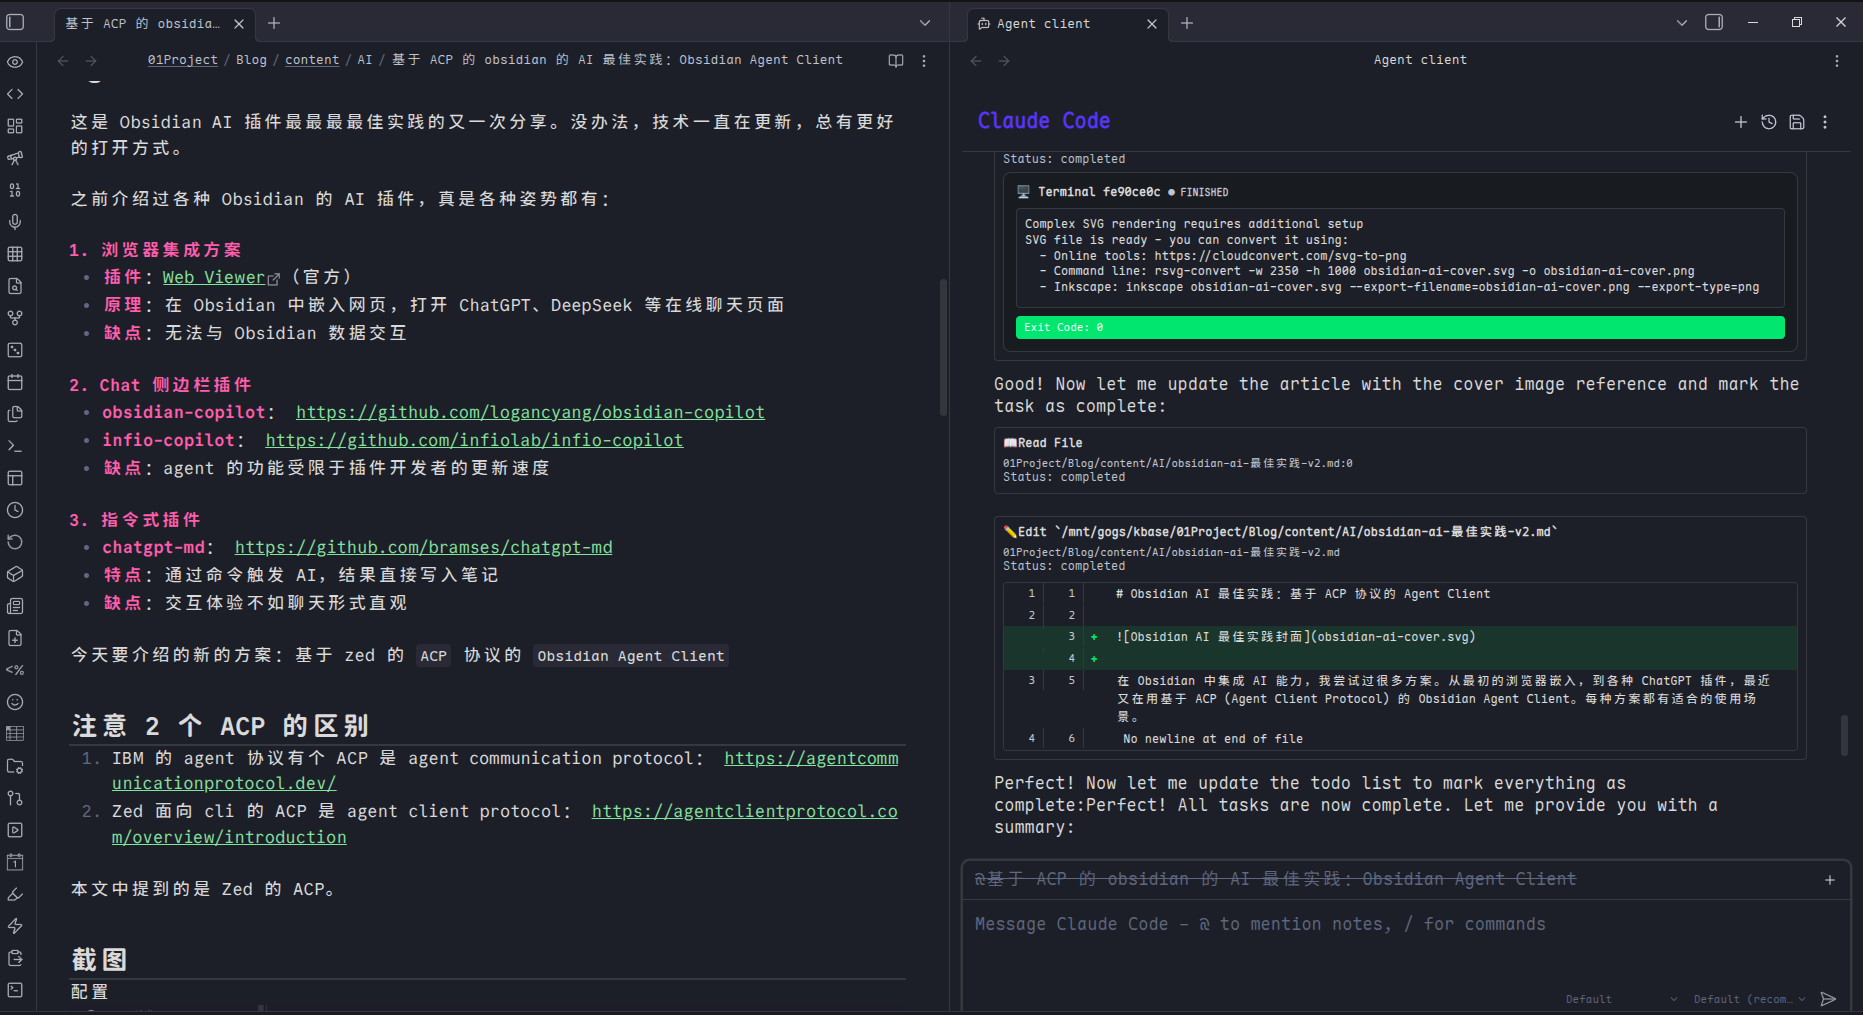Click the cube box ribbon icon
Viewport: 1863px width, 1015px height.
click(x=15, y=574)
